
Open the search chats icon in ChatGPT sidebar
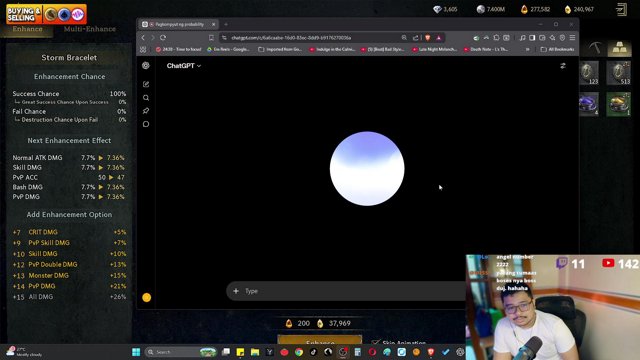[x=146, y=98]
